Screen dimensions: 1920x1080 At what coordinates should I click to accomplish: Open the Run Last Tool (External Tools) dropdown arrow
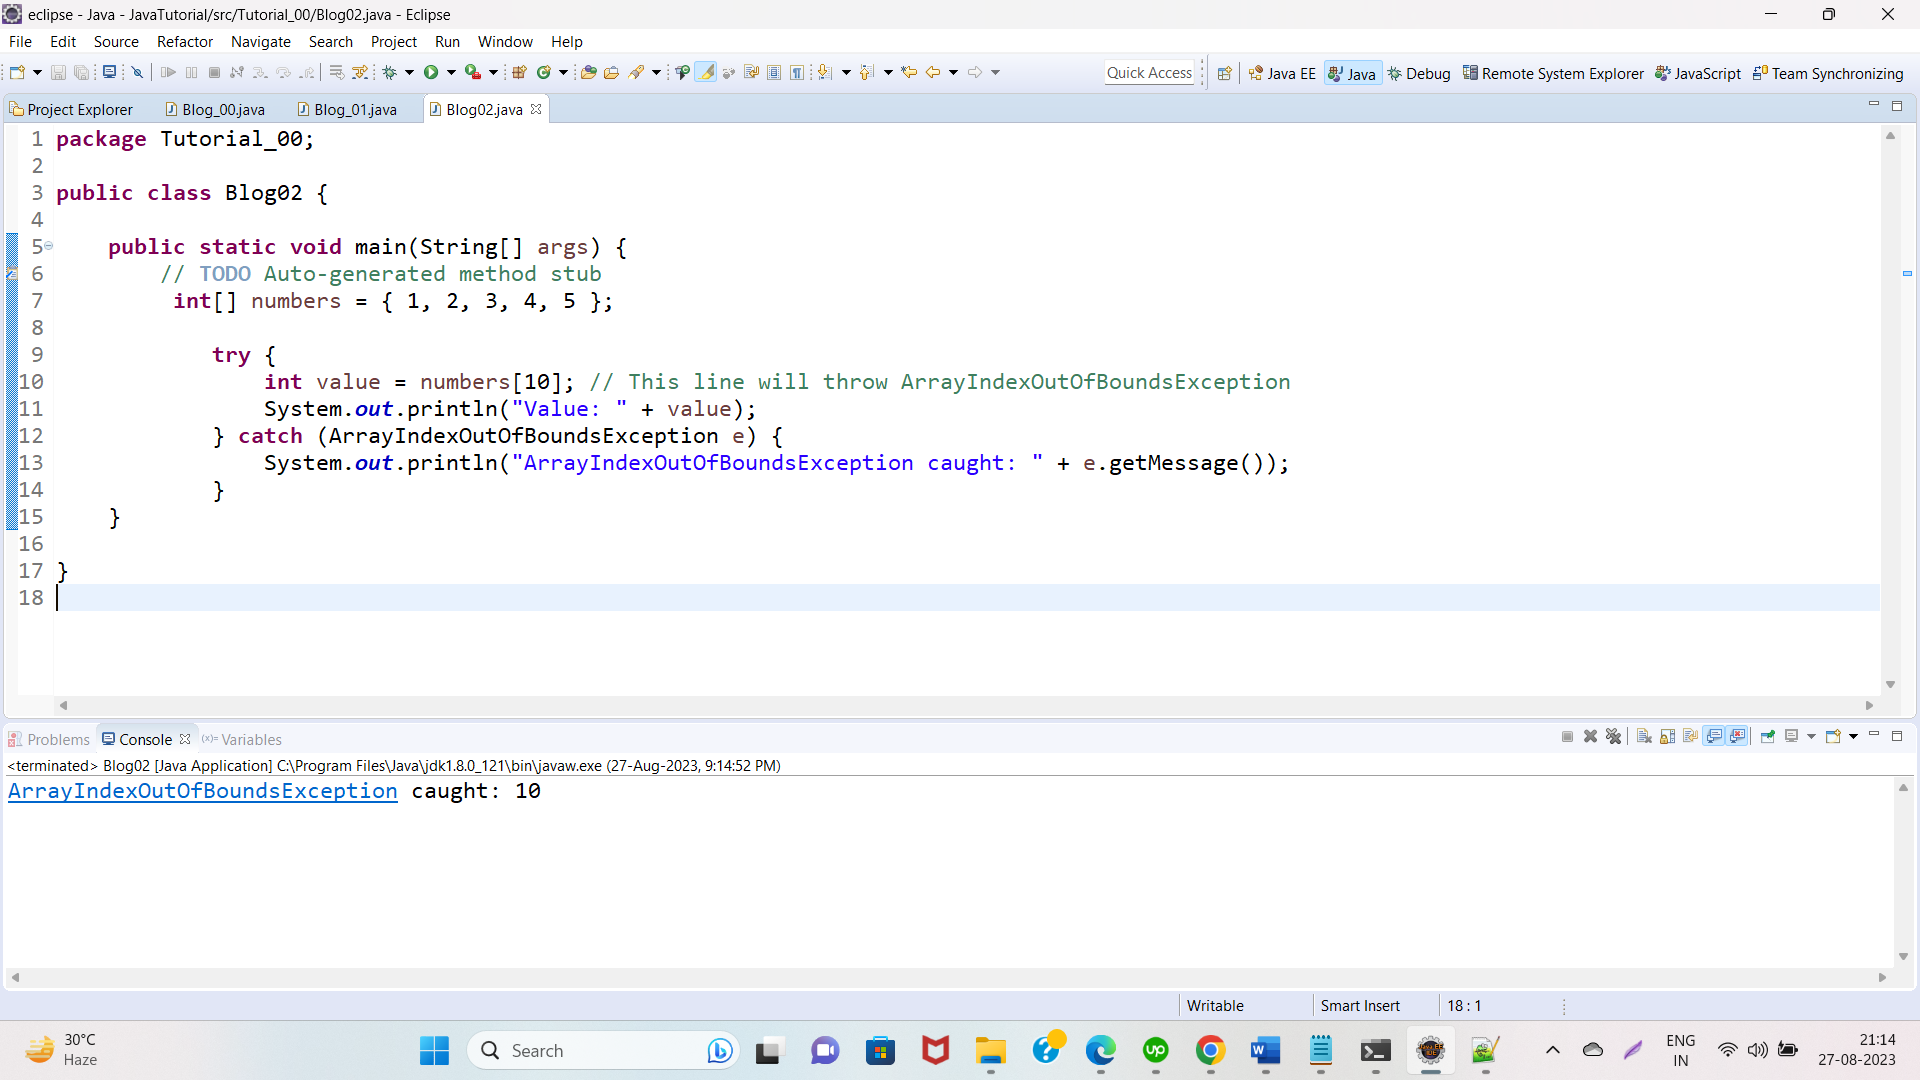tap(493, 72)
